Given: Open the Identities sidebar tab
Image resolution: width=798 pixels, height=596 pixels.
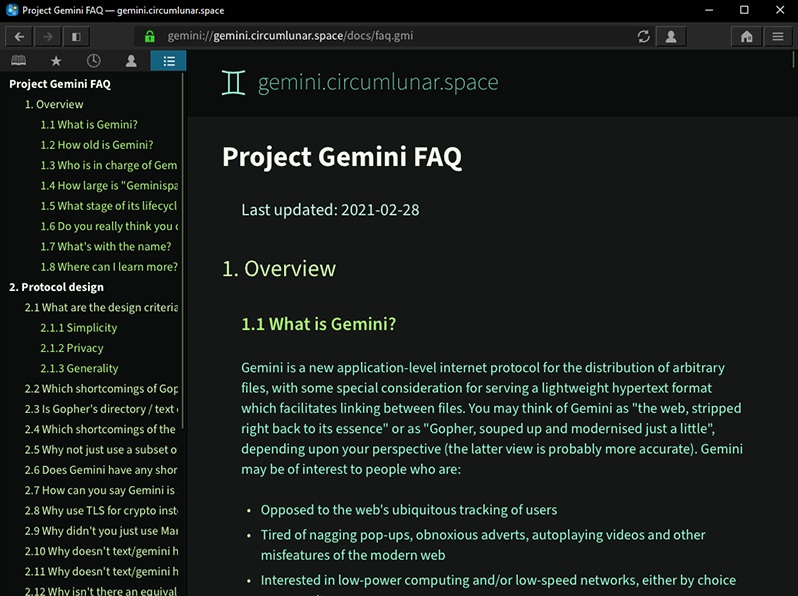Looking at the screenshot, I should (131, 61).
